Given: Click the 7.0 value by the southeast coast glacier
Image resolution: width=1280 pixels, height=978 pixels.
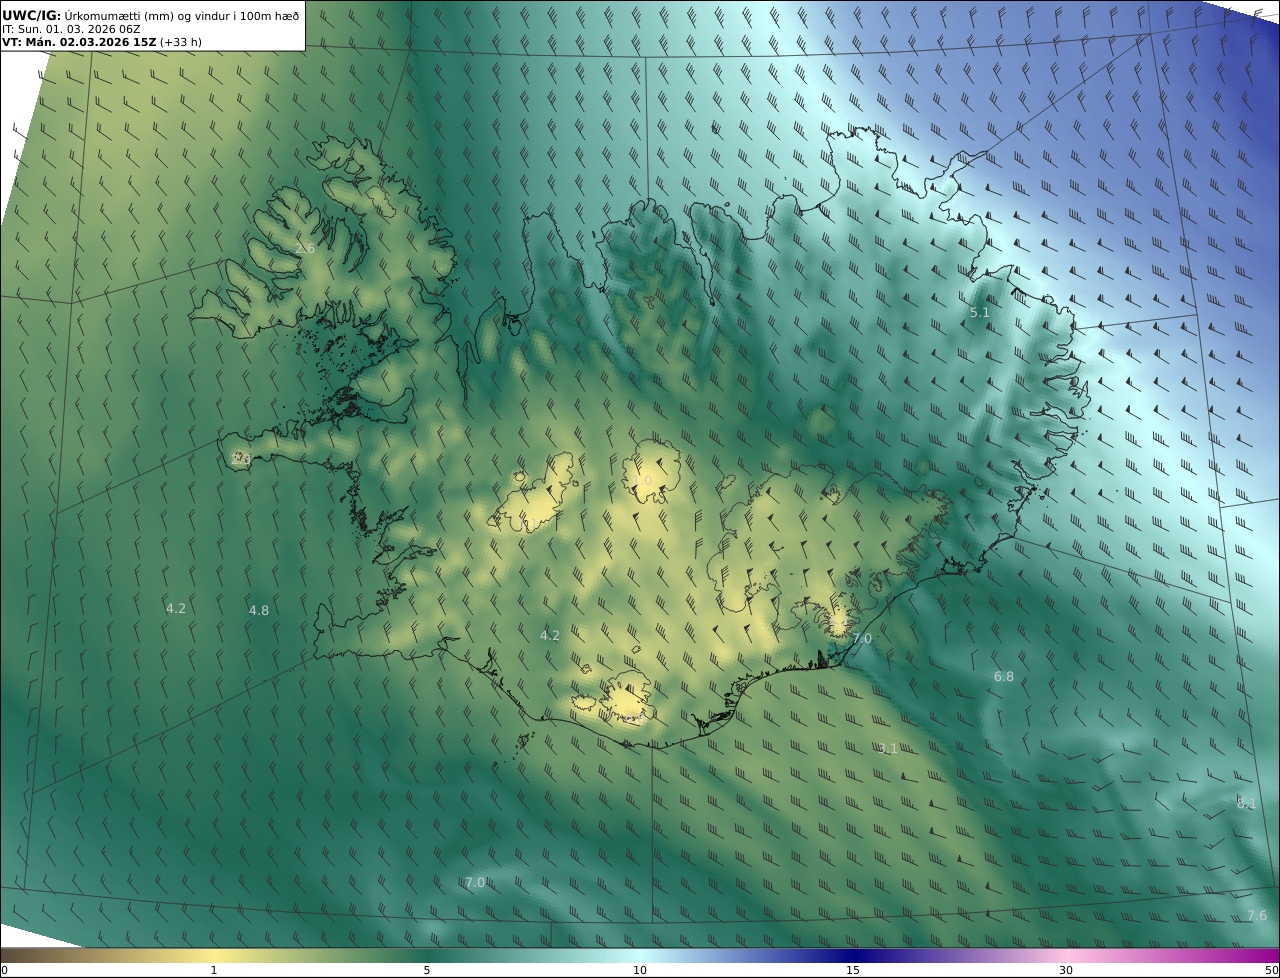Looking at the screenshot, I should click(862, 638).
